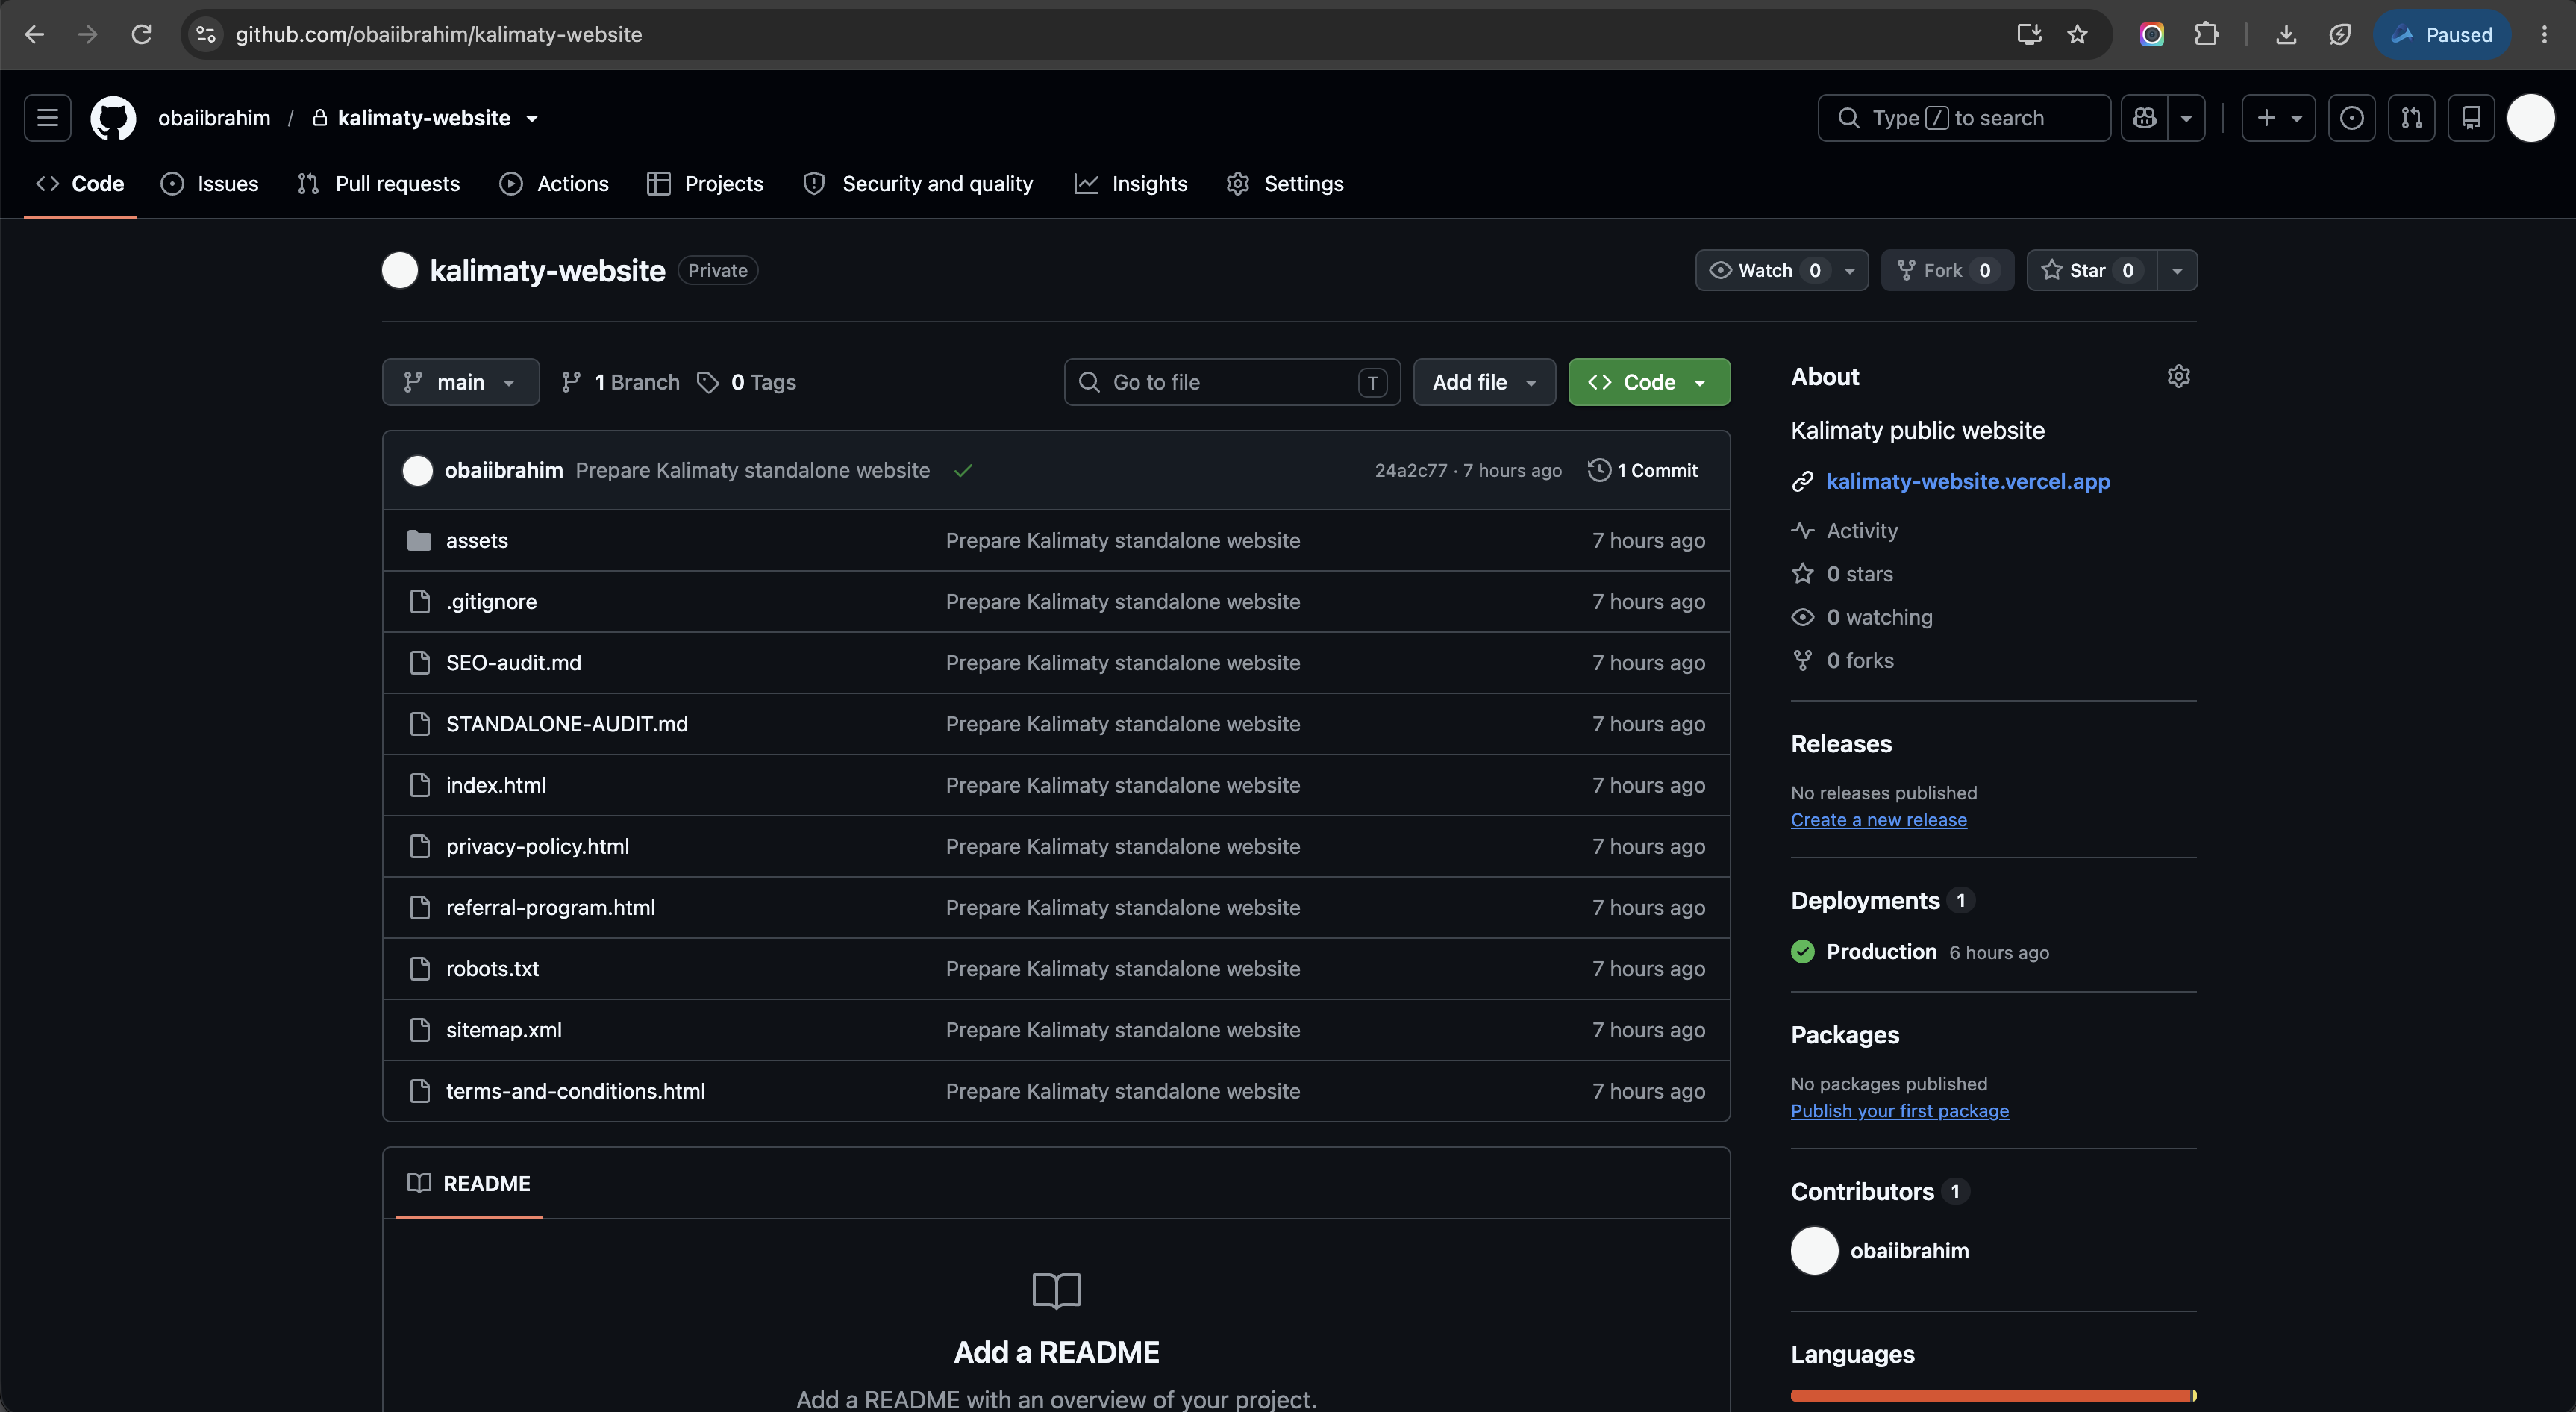
Task: Focus the Go to file search field
Action: (1232, 382)
